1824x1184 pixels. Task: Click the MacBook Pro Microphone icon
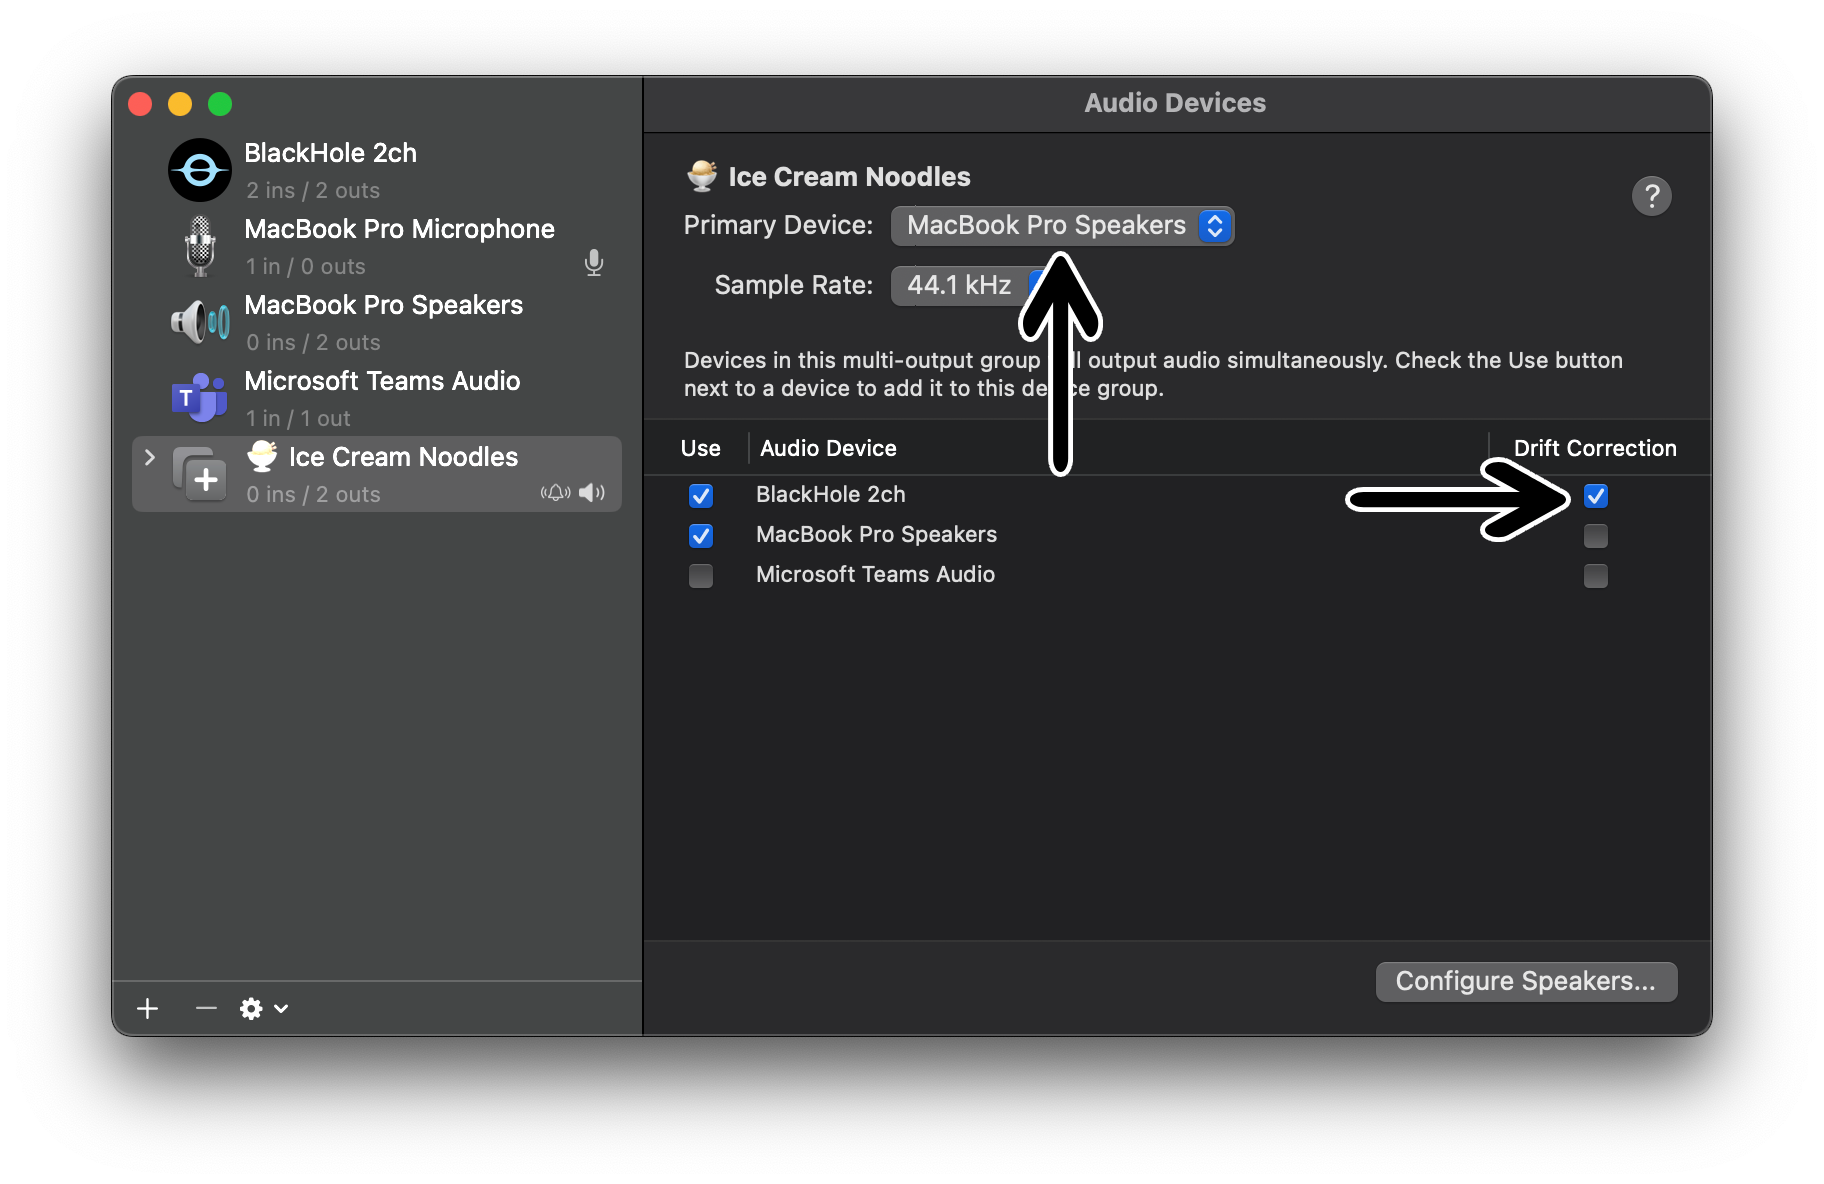[200, 246]
